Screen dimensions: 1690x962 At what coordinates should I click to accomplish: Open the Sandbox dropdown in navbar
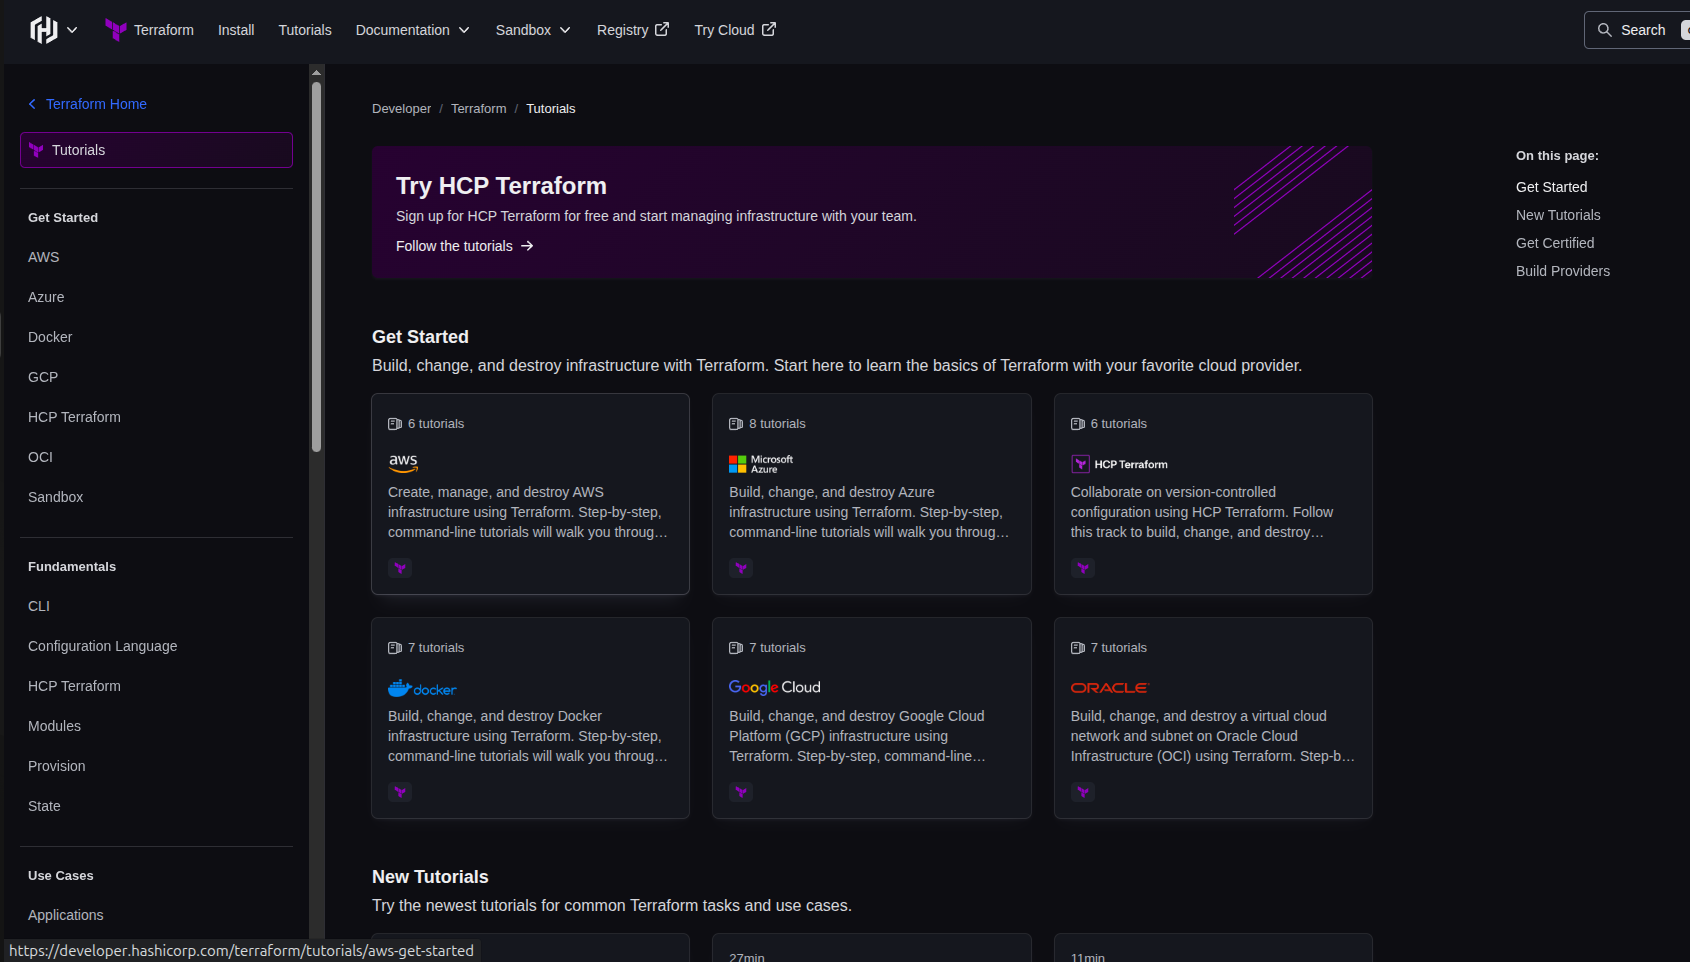click(533, 30)
